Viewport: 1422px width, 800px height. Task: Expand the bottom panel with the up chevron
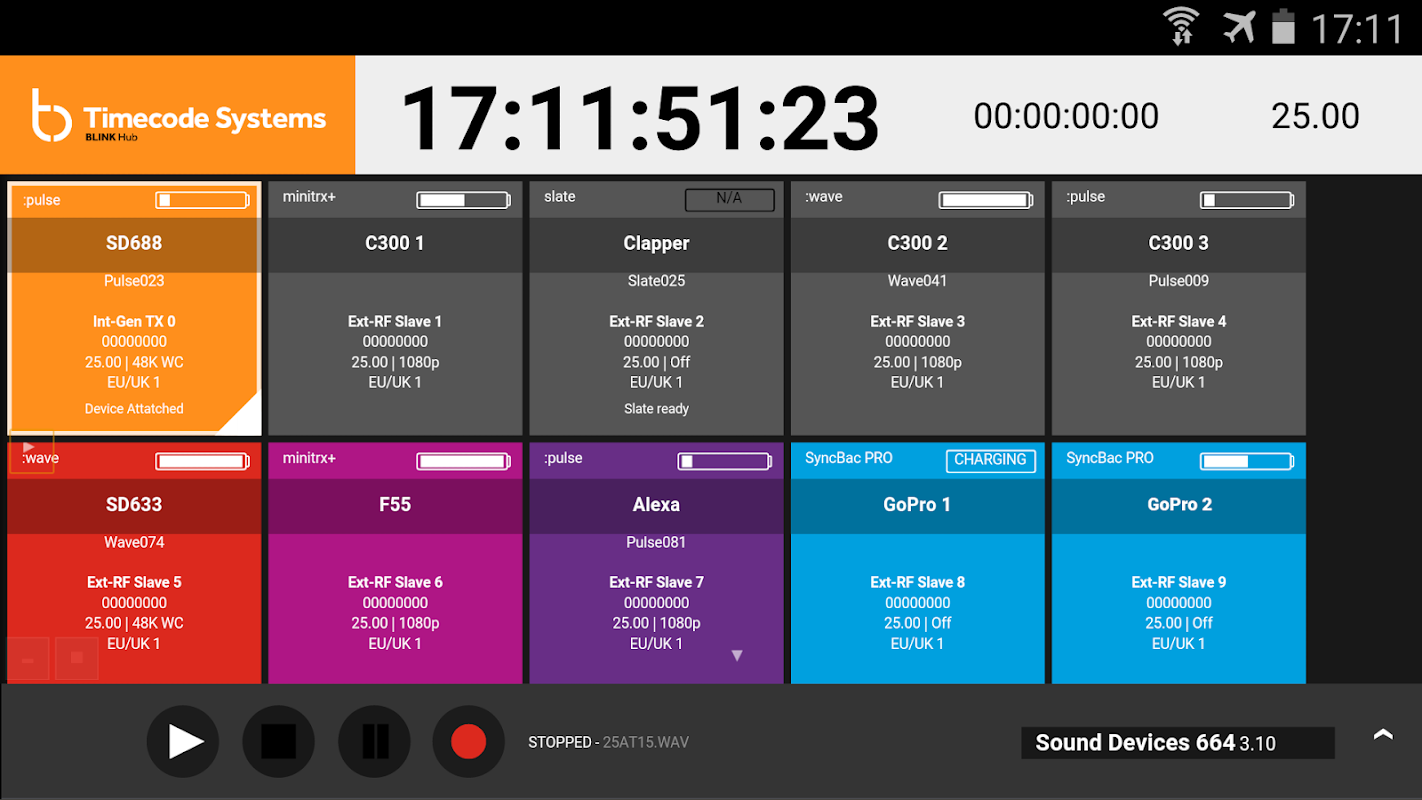point(1383,735)
